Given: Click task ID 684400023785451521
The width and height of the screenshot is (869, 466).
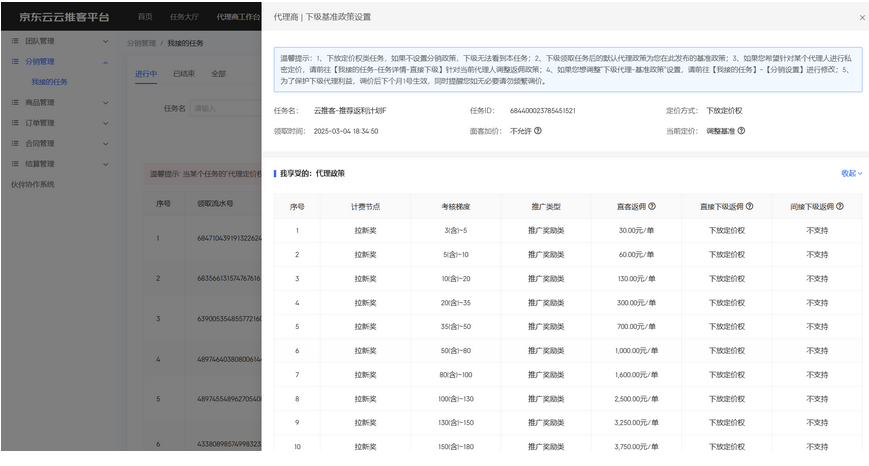Looking at the screenshot, I should (x=543, y=111).
